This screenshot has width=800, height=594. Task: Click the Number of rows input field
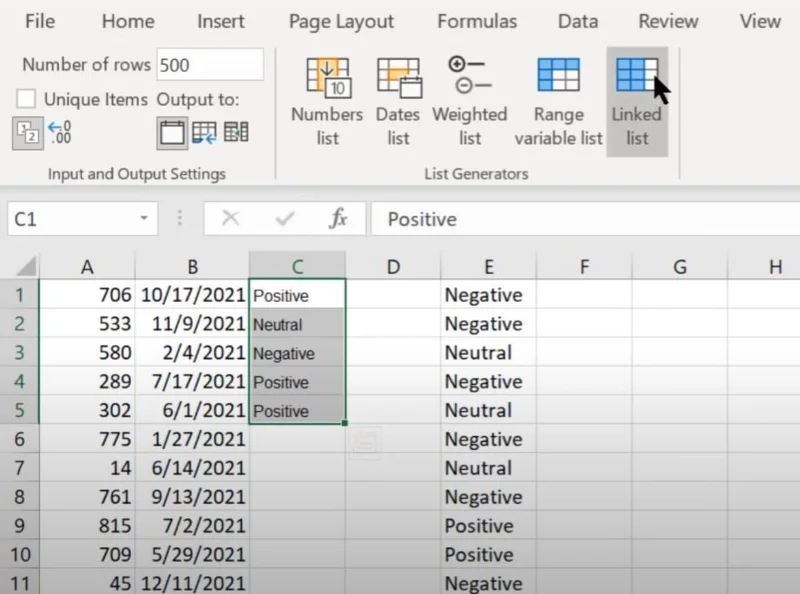pyautogui.click(x=210, y=64)
